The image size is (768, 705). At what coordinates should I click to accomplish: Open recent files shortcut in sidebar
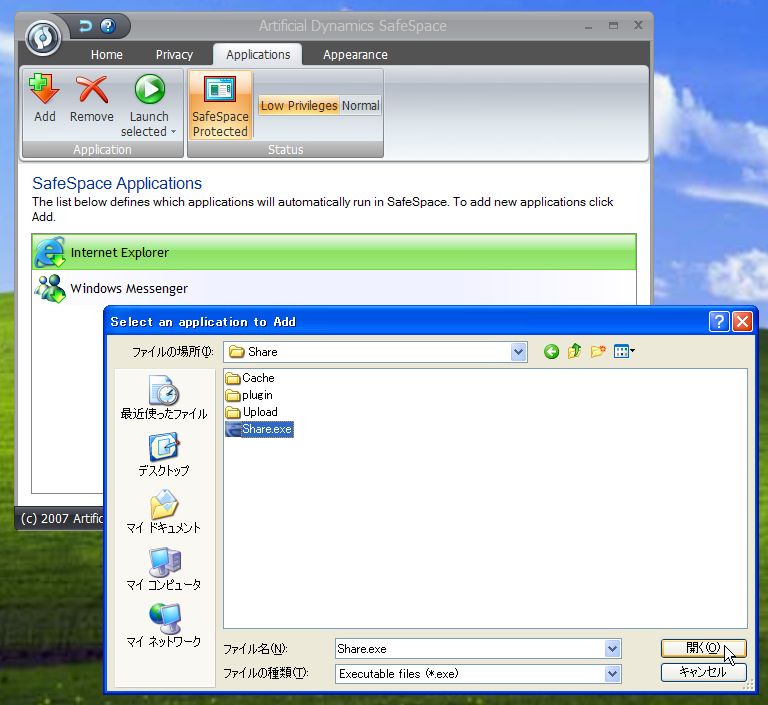tap(164, 397)
